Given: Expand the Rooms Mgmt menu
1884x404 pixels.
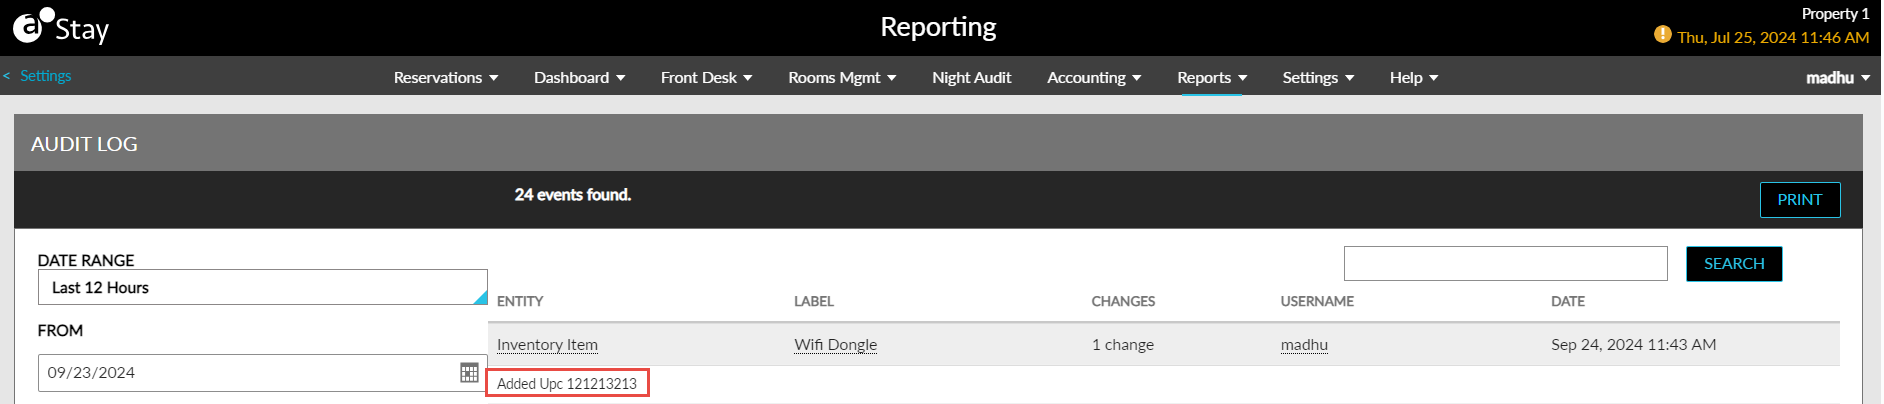Looking at the screenshot, I should [842, 77].
